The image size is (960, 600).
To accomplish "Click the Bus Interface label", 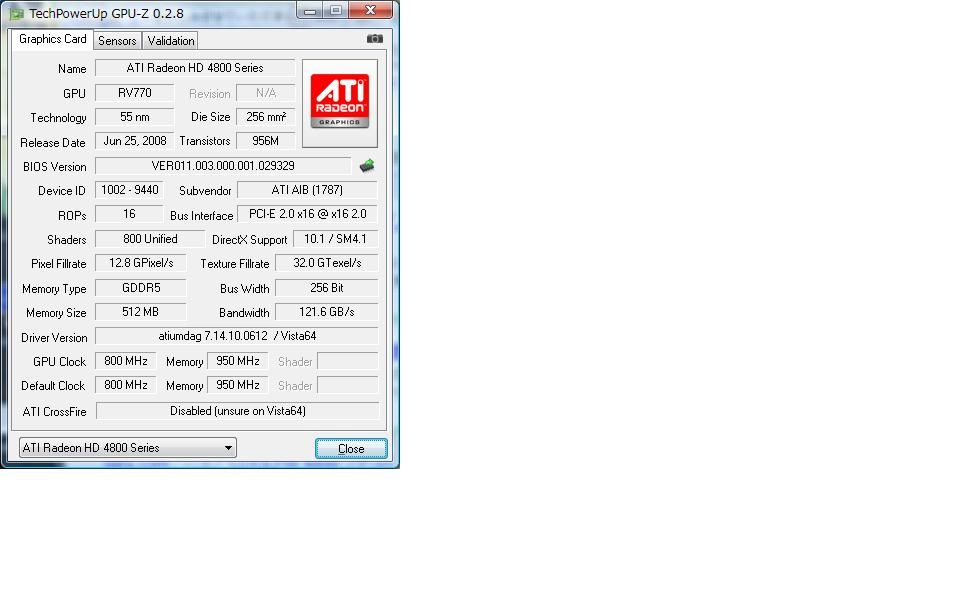I will (x=201, y=216).
